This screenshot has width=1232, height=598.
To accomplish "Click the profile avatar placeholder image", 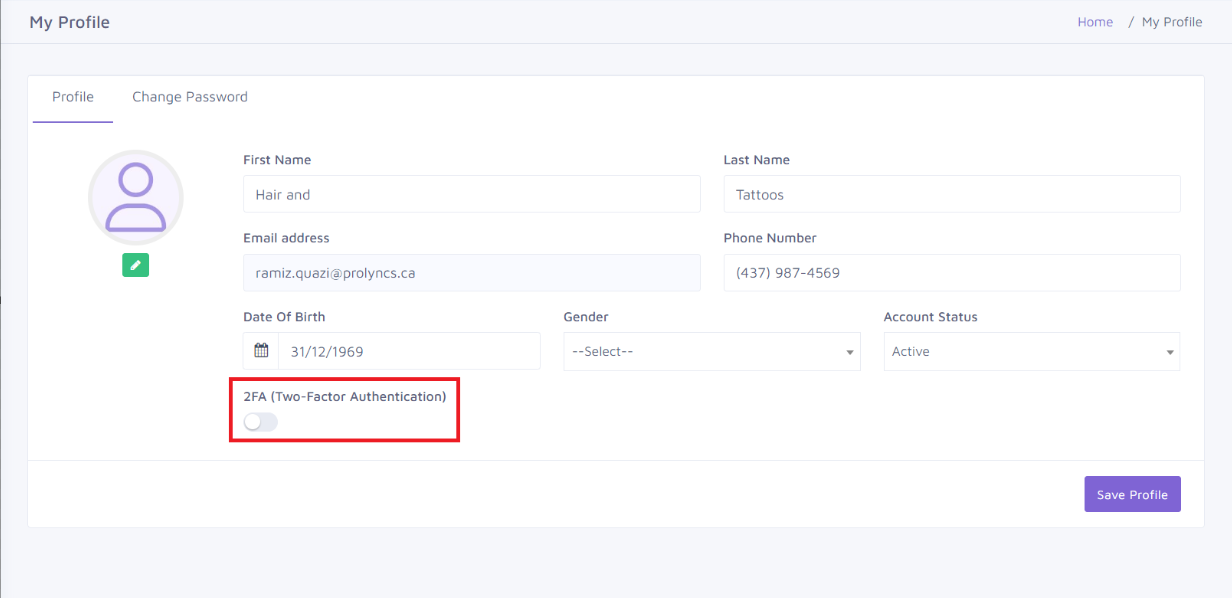I will click(136, 198).
